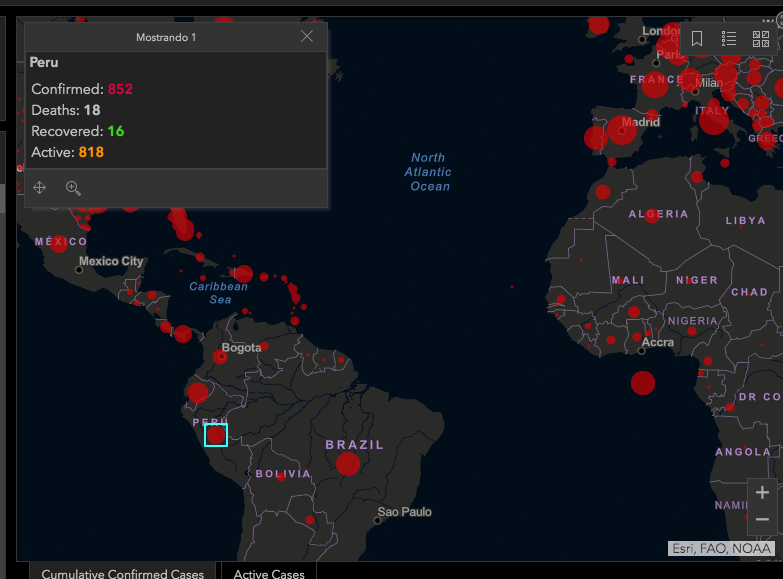The image size is (783, 579).
Task: Click the Bolivia case circle
Action: click(x=281, y=477)
